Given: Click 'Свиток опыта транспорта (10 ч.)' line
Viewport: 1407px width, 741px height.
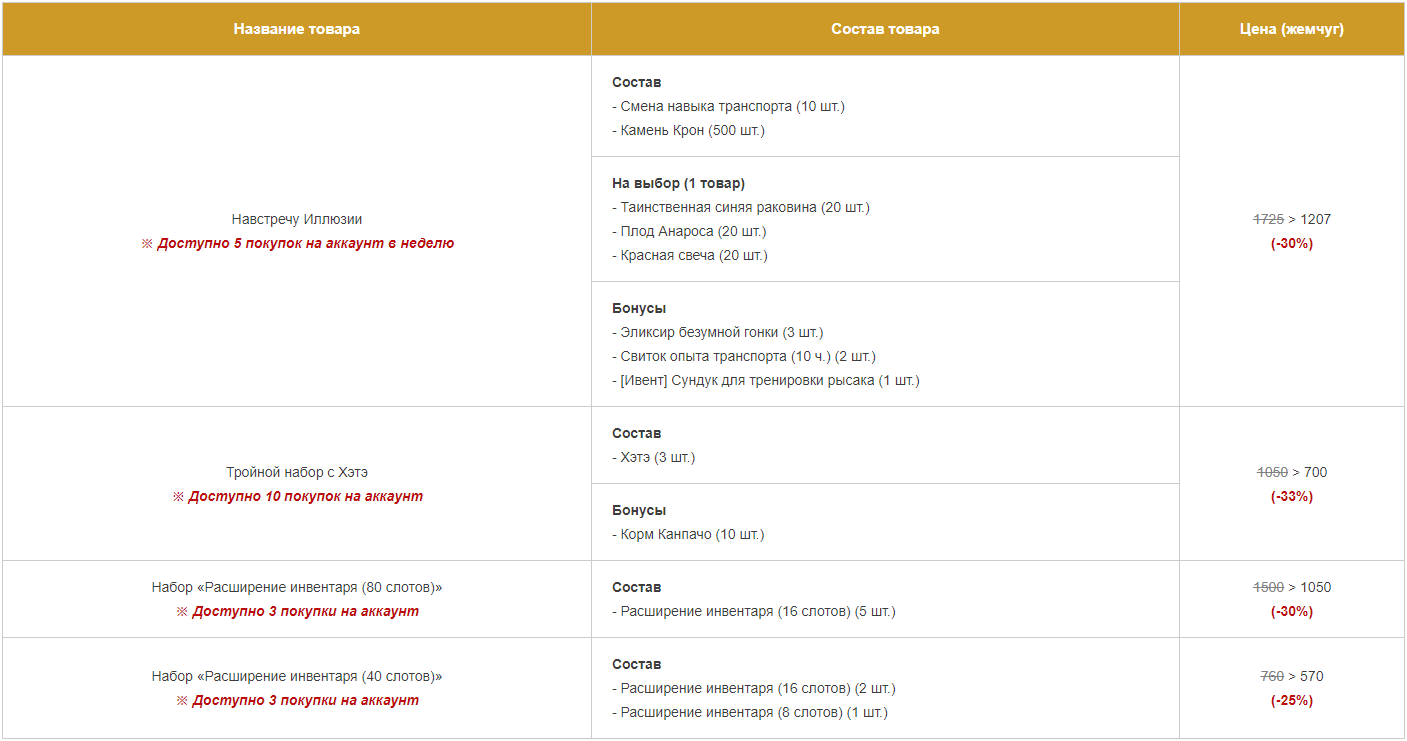Looking at the screenshot, I should click(x=744, y=356).
